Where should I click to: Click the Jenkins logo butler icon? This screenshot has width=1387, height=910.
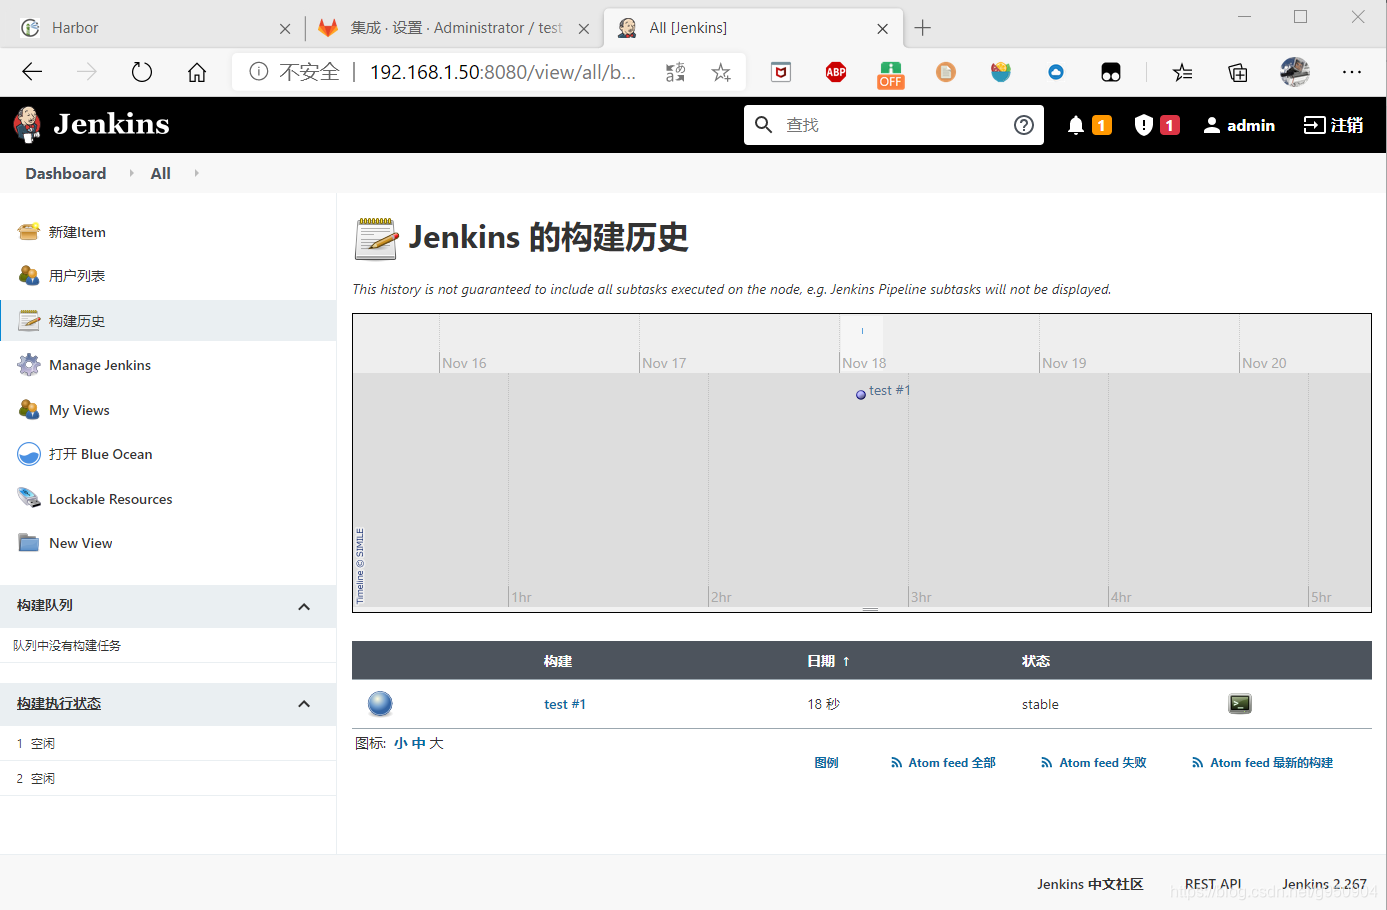(x=27, y=124)
